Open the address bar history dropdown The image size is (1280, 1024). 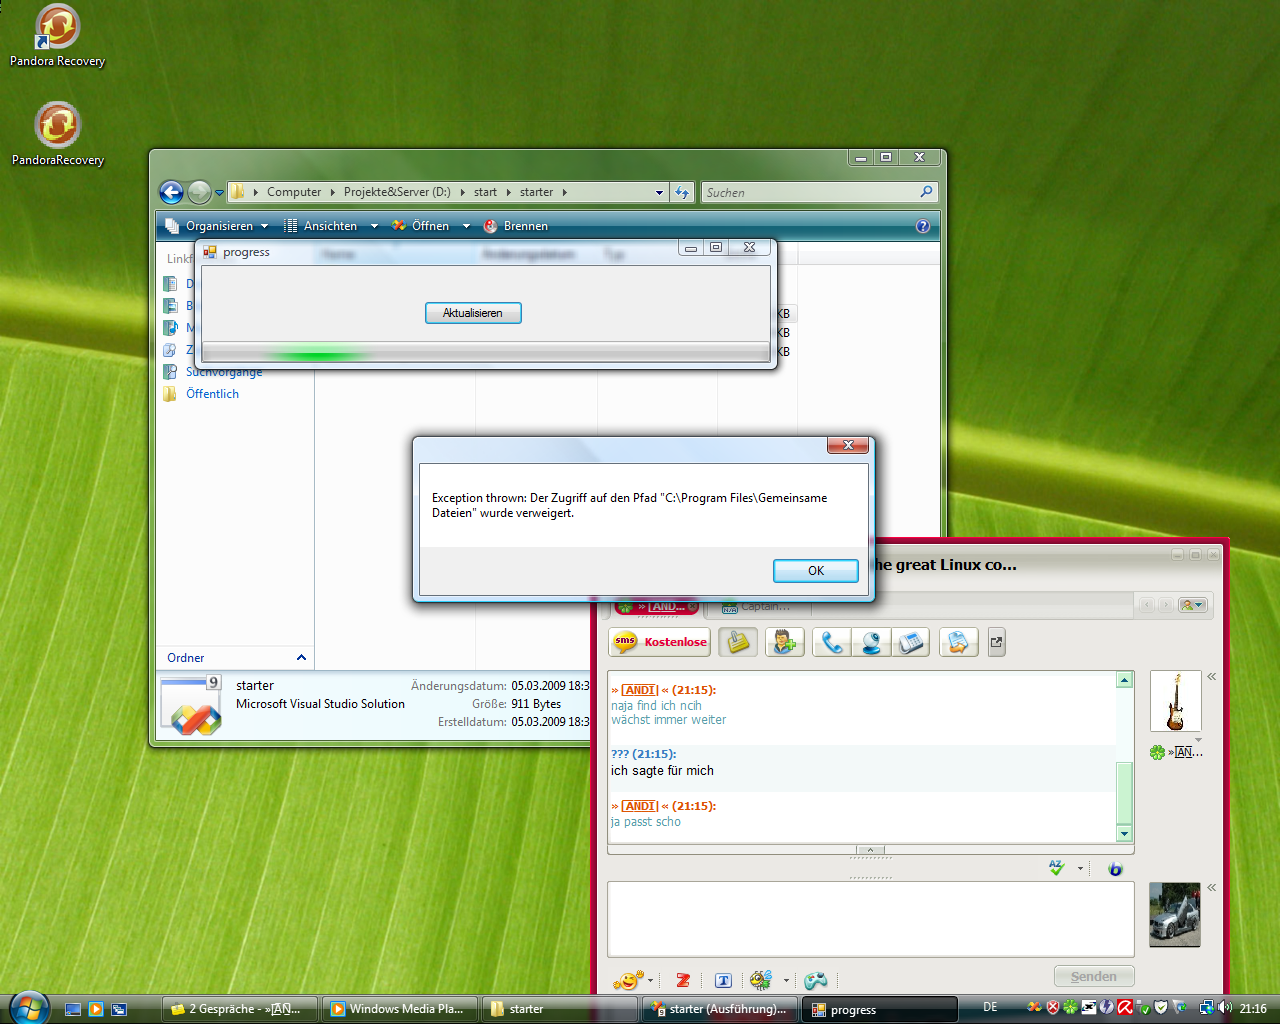coord(659,192)
